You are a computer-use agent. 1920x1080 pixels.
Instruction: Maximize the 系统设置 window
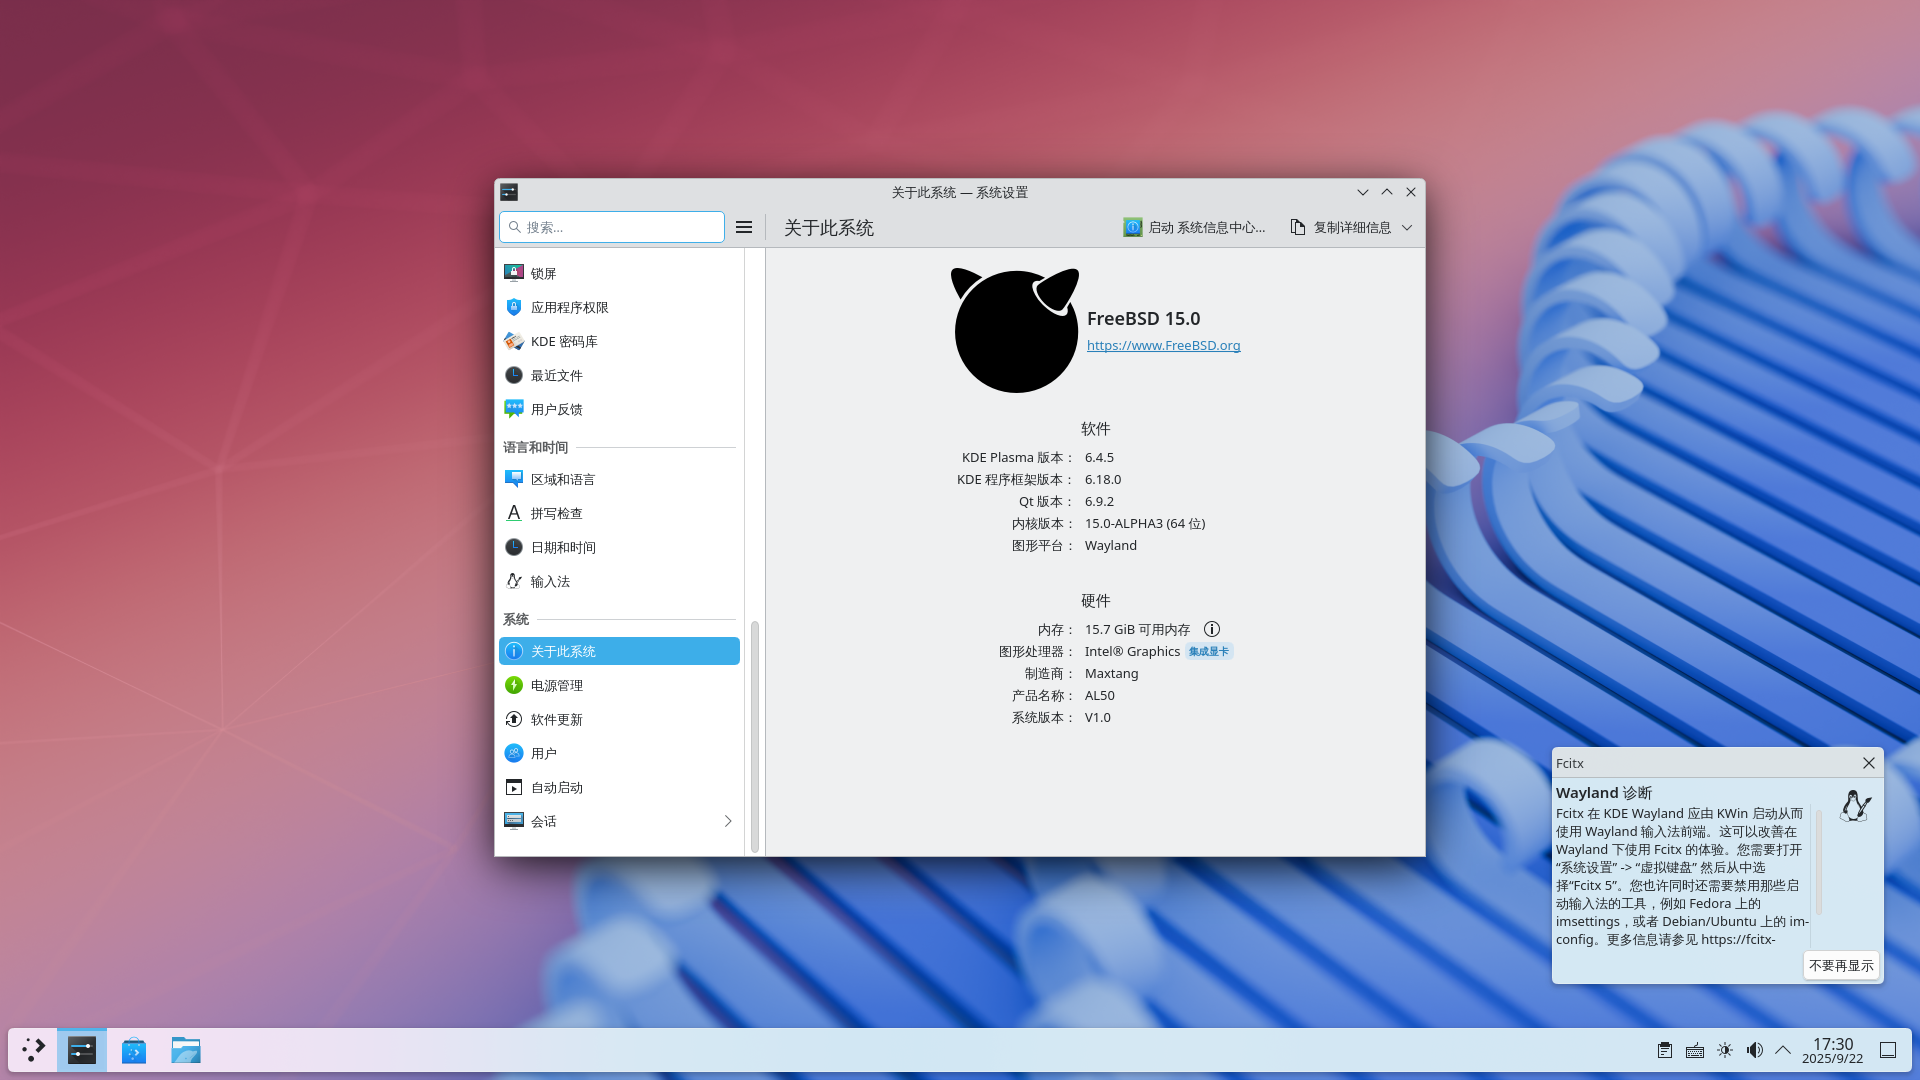(1387, 192)
